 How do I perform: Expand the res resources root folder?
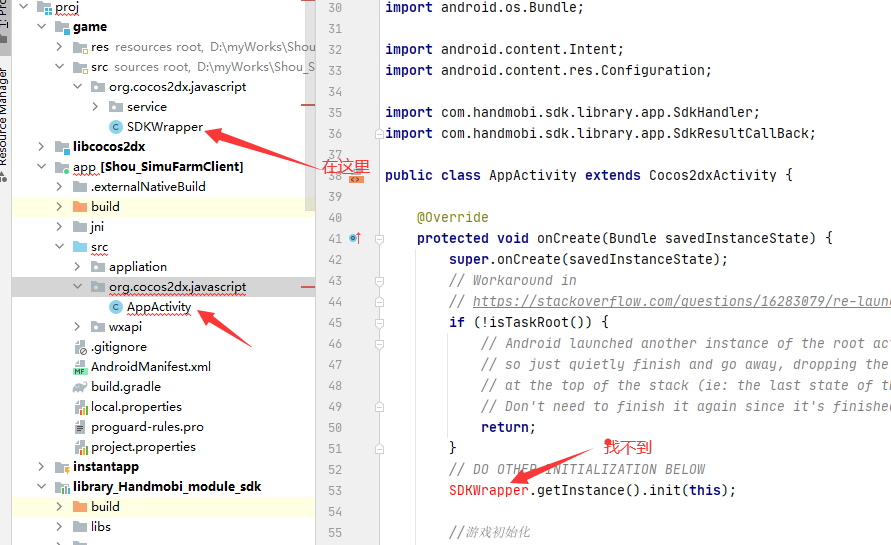(60, 47)
